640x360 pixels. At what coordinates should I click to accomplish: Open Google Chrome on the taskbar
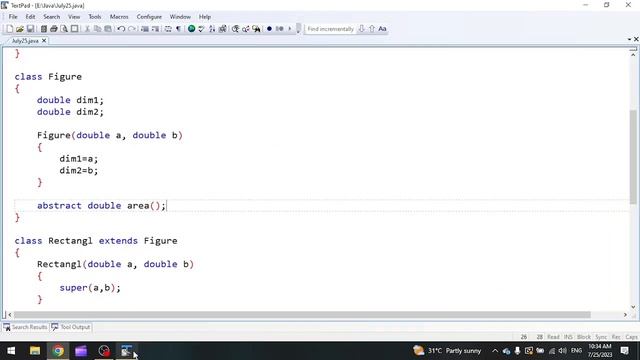point(58,351)
